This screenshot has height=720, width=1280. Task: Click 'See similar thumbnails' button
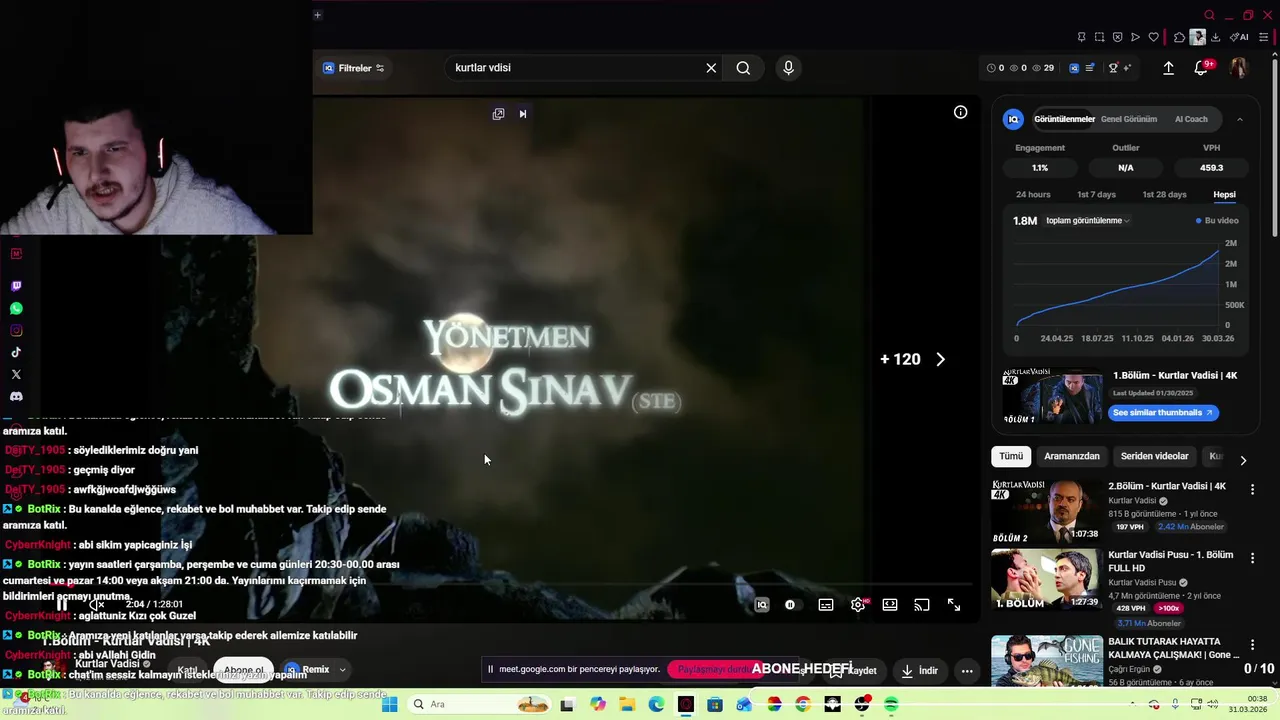coord(1163,412)
